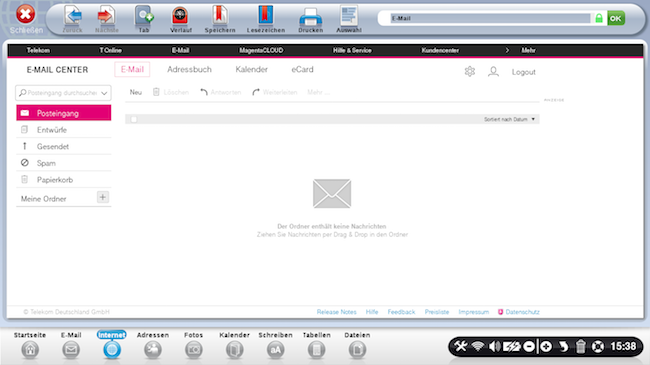Viewport: 650px width, 365px height.
Task: Select the Entwürfe folder
Action: (64, 130)
